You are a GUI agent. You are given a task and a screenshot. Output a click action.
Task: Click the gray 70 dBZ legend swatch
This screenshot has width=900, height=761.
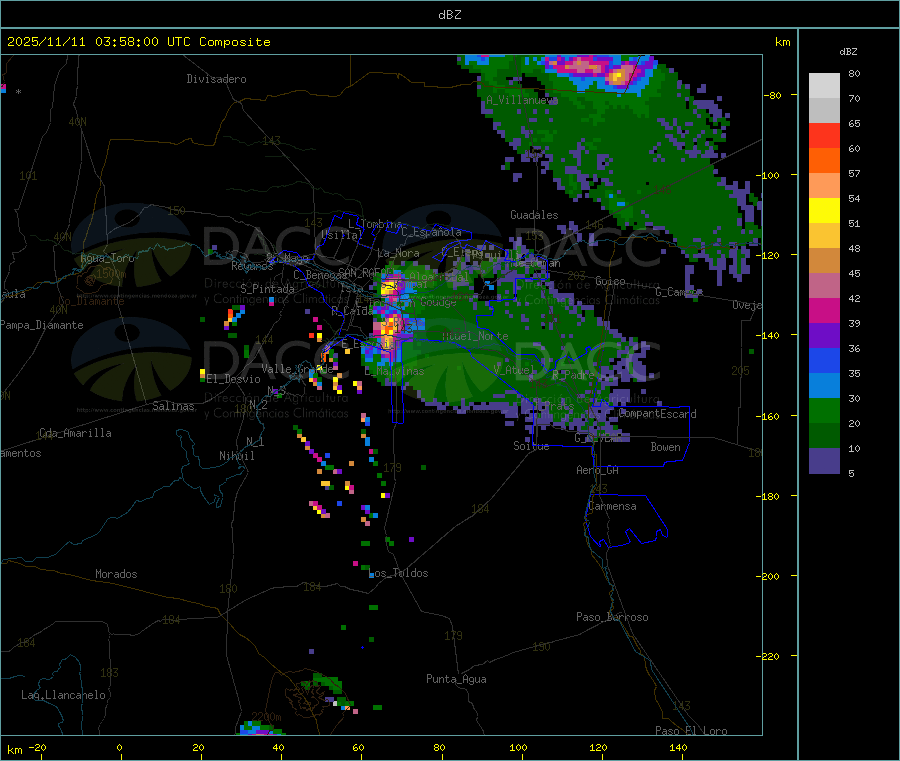pyautogui.click(x=824, y=111)
